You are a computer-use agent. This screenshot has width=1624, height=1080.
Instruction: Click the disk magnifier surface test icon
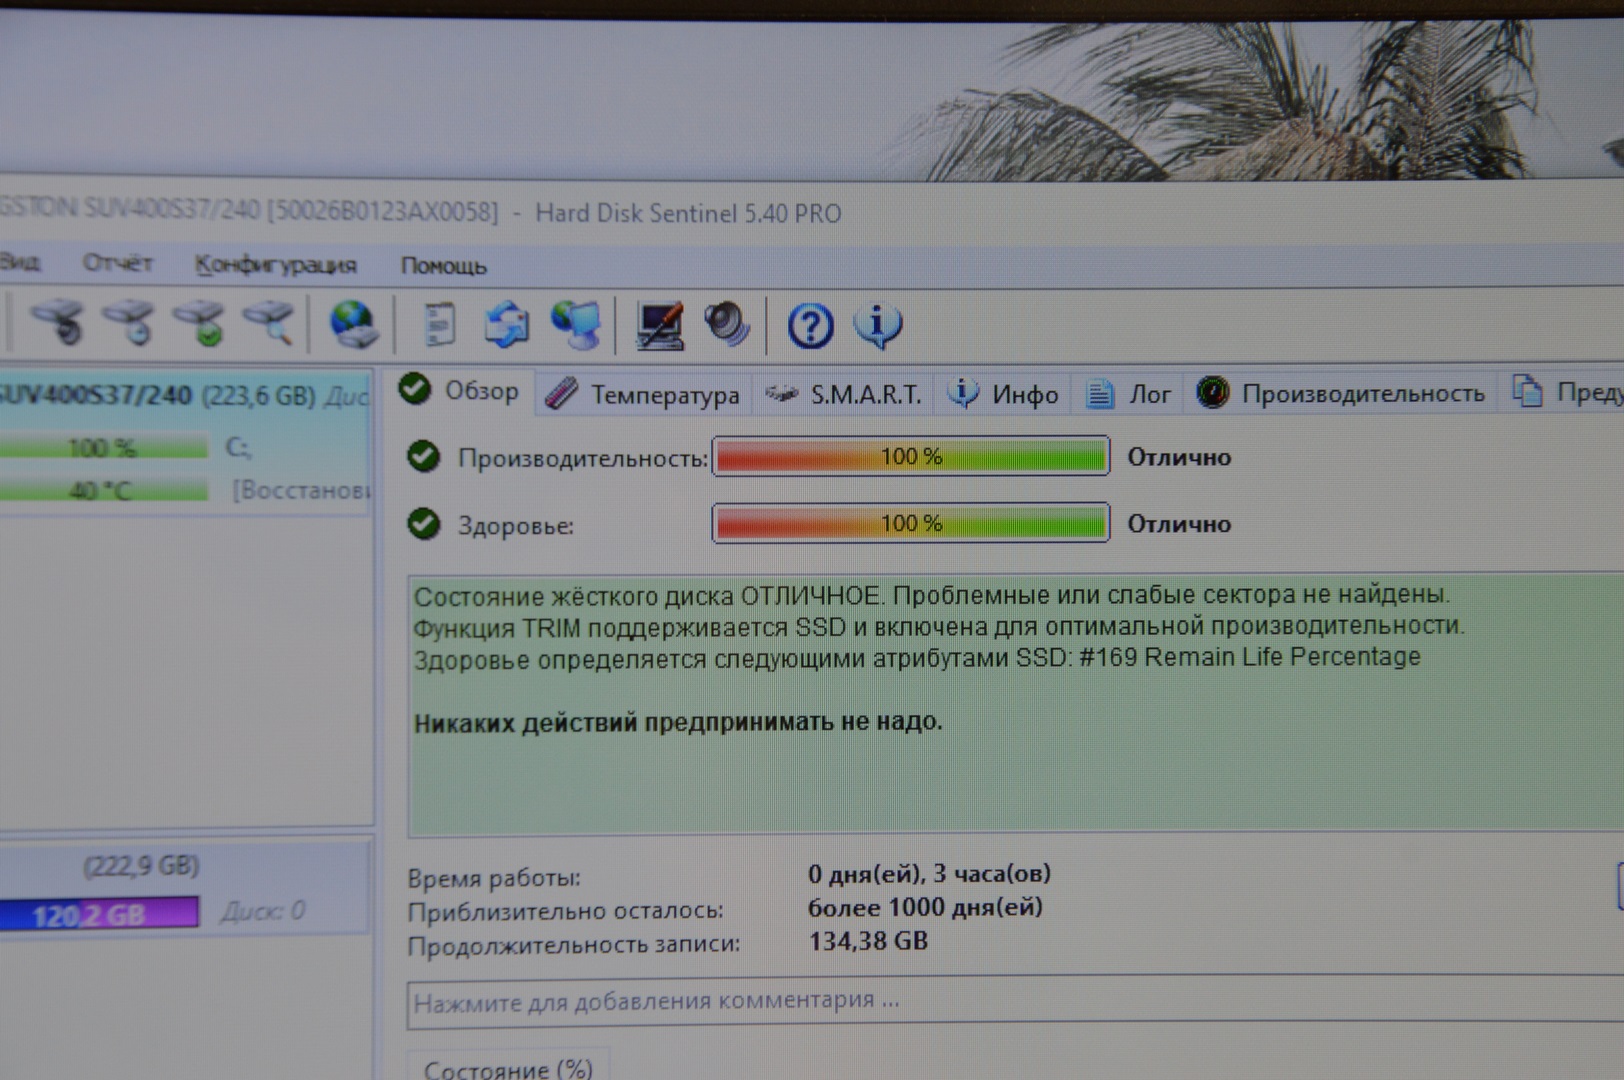tap(270, 323)
